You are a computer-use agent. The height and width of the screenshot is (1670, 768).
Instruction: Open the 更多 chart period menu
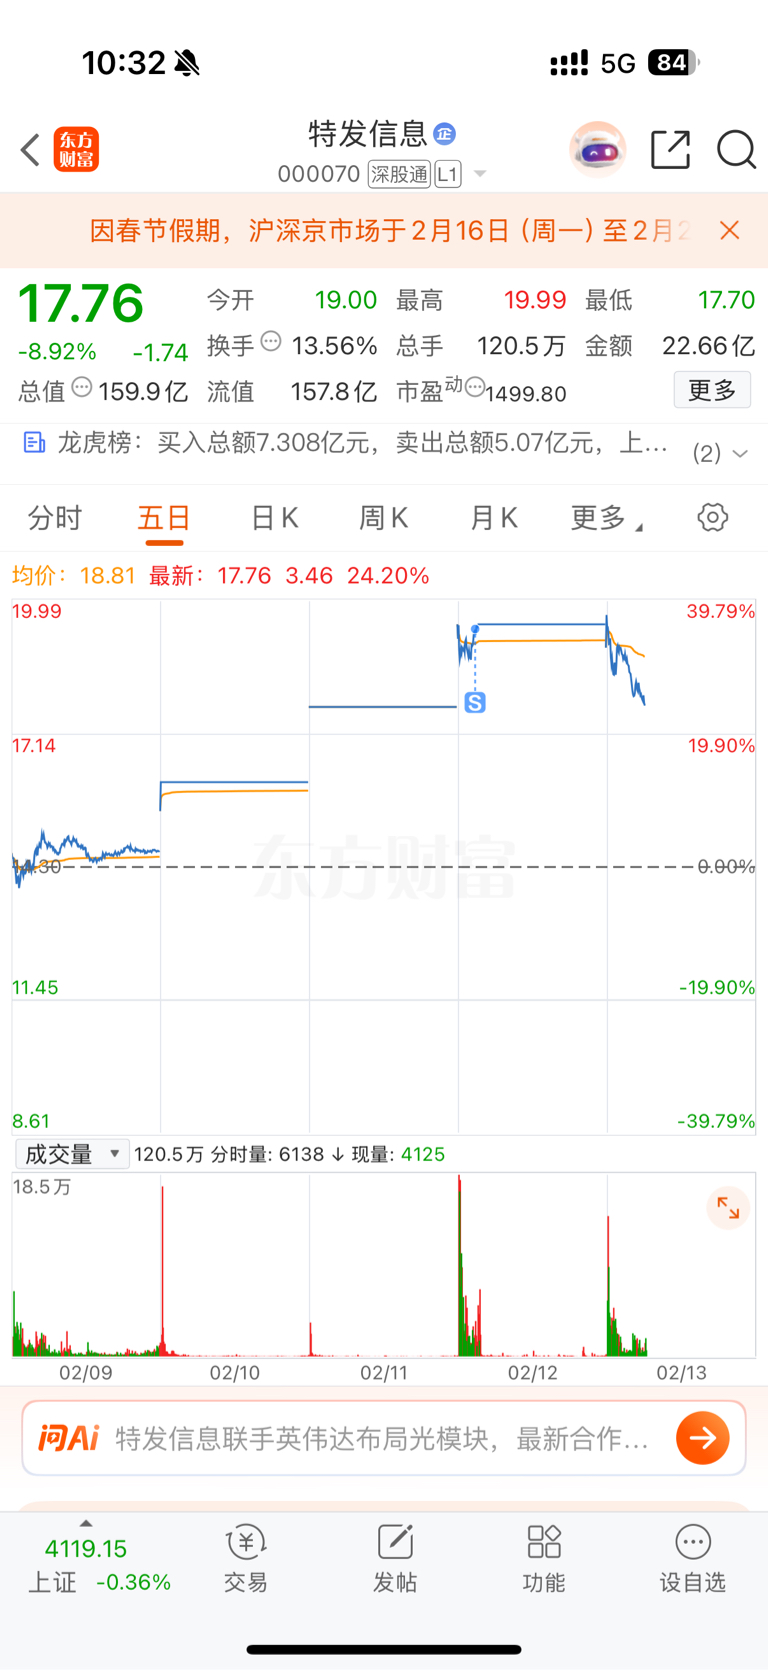coord(606,518)
